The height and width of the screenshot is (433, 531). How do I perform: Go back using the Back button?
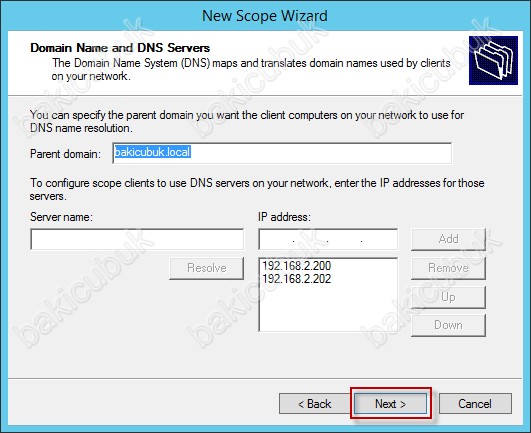(314, 404)
